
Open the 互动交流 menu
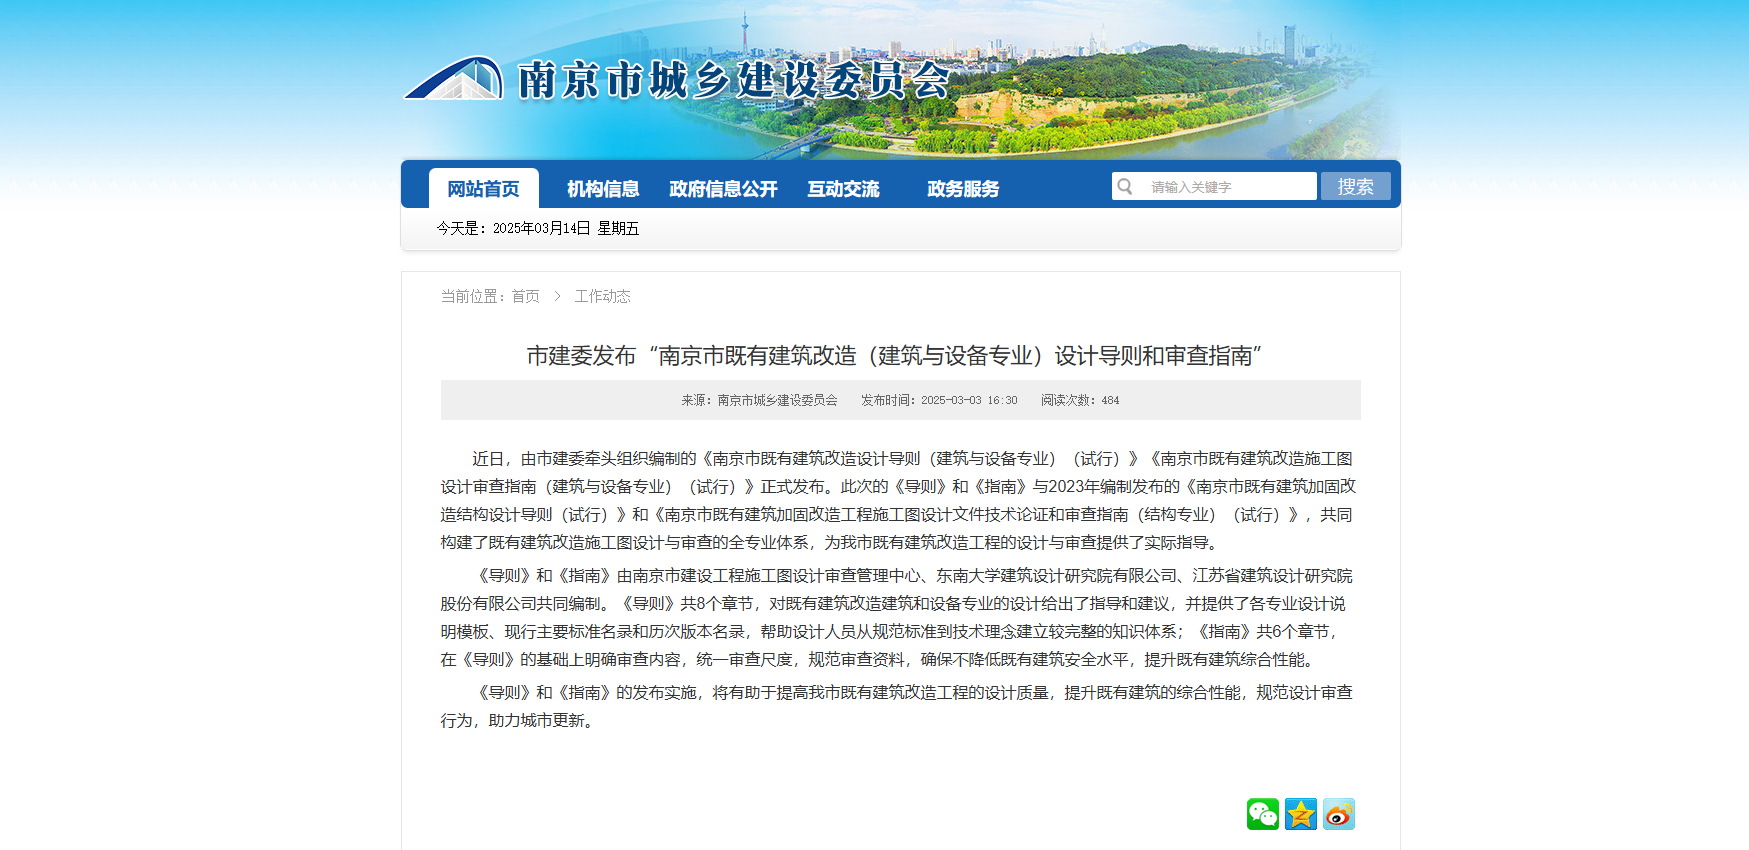(843, 189)
